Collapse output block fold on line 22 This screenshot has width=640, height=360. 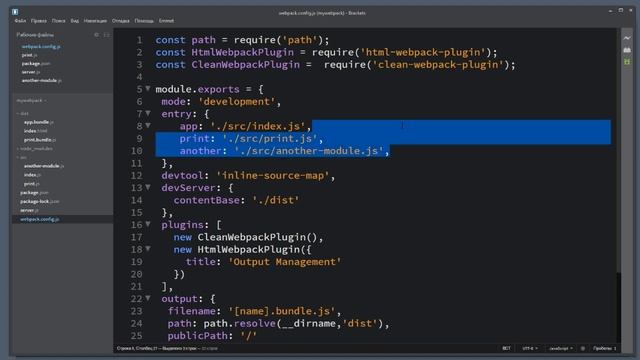[148, 298]
